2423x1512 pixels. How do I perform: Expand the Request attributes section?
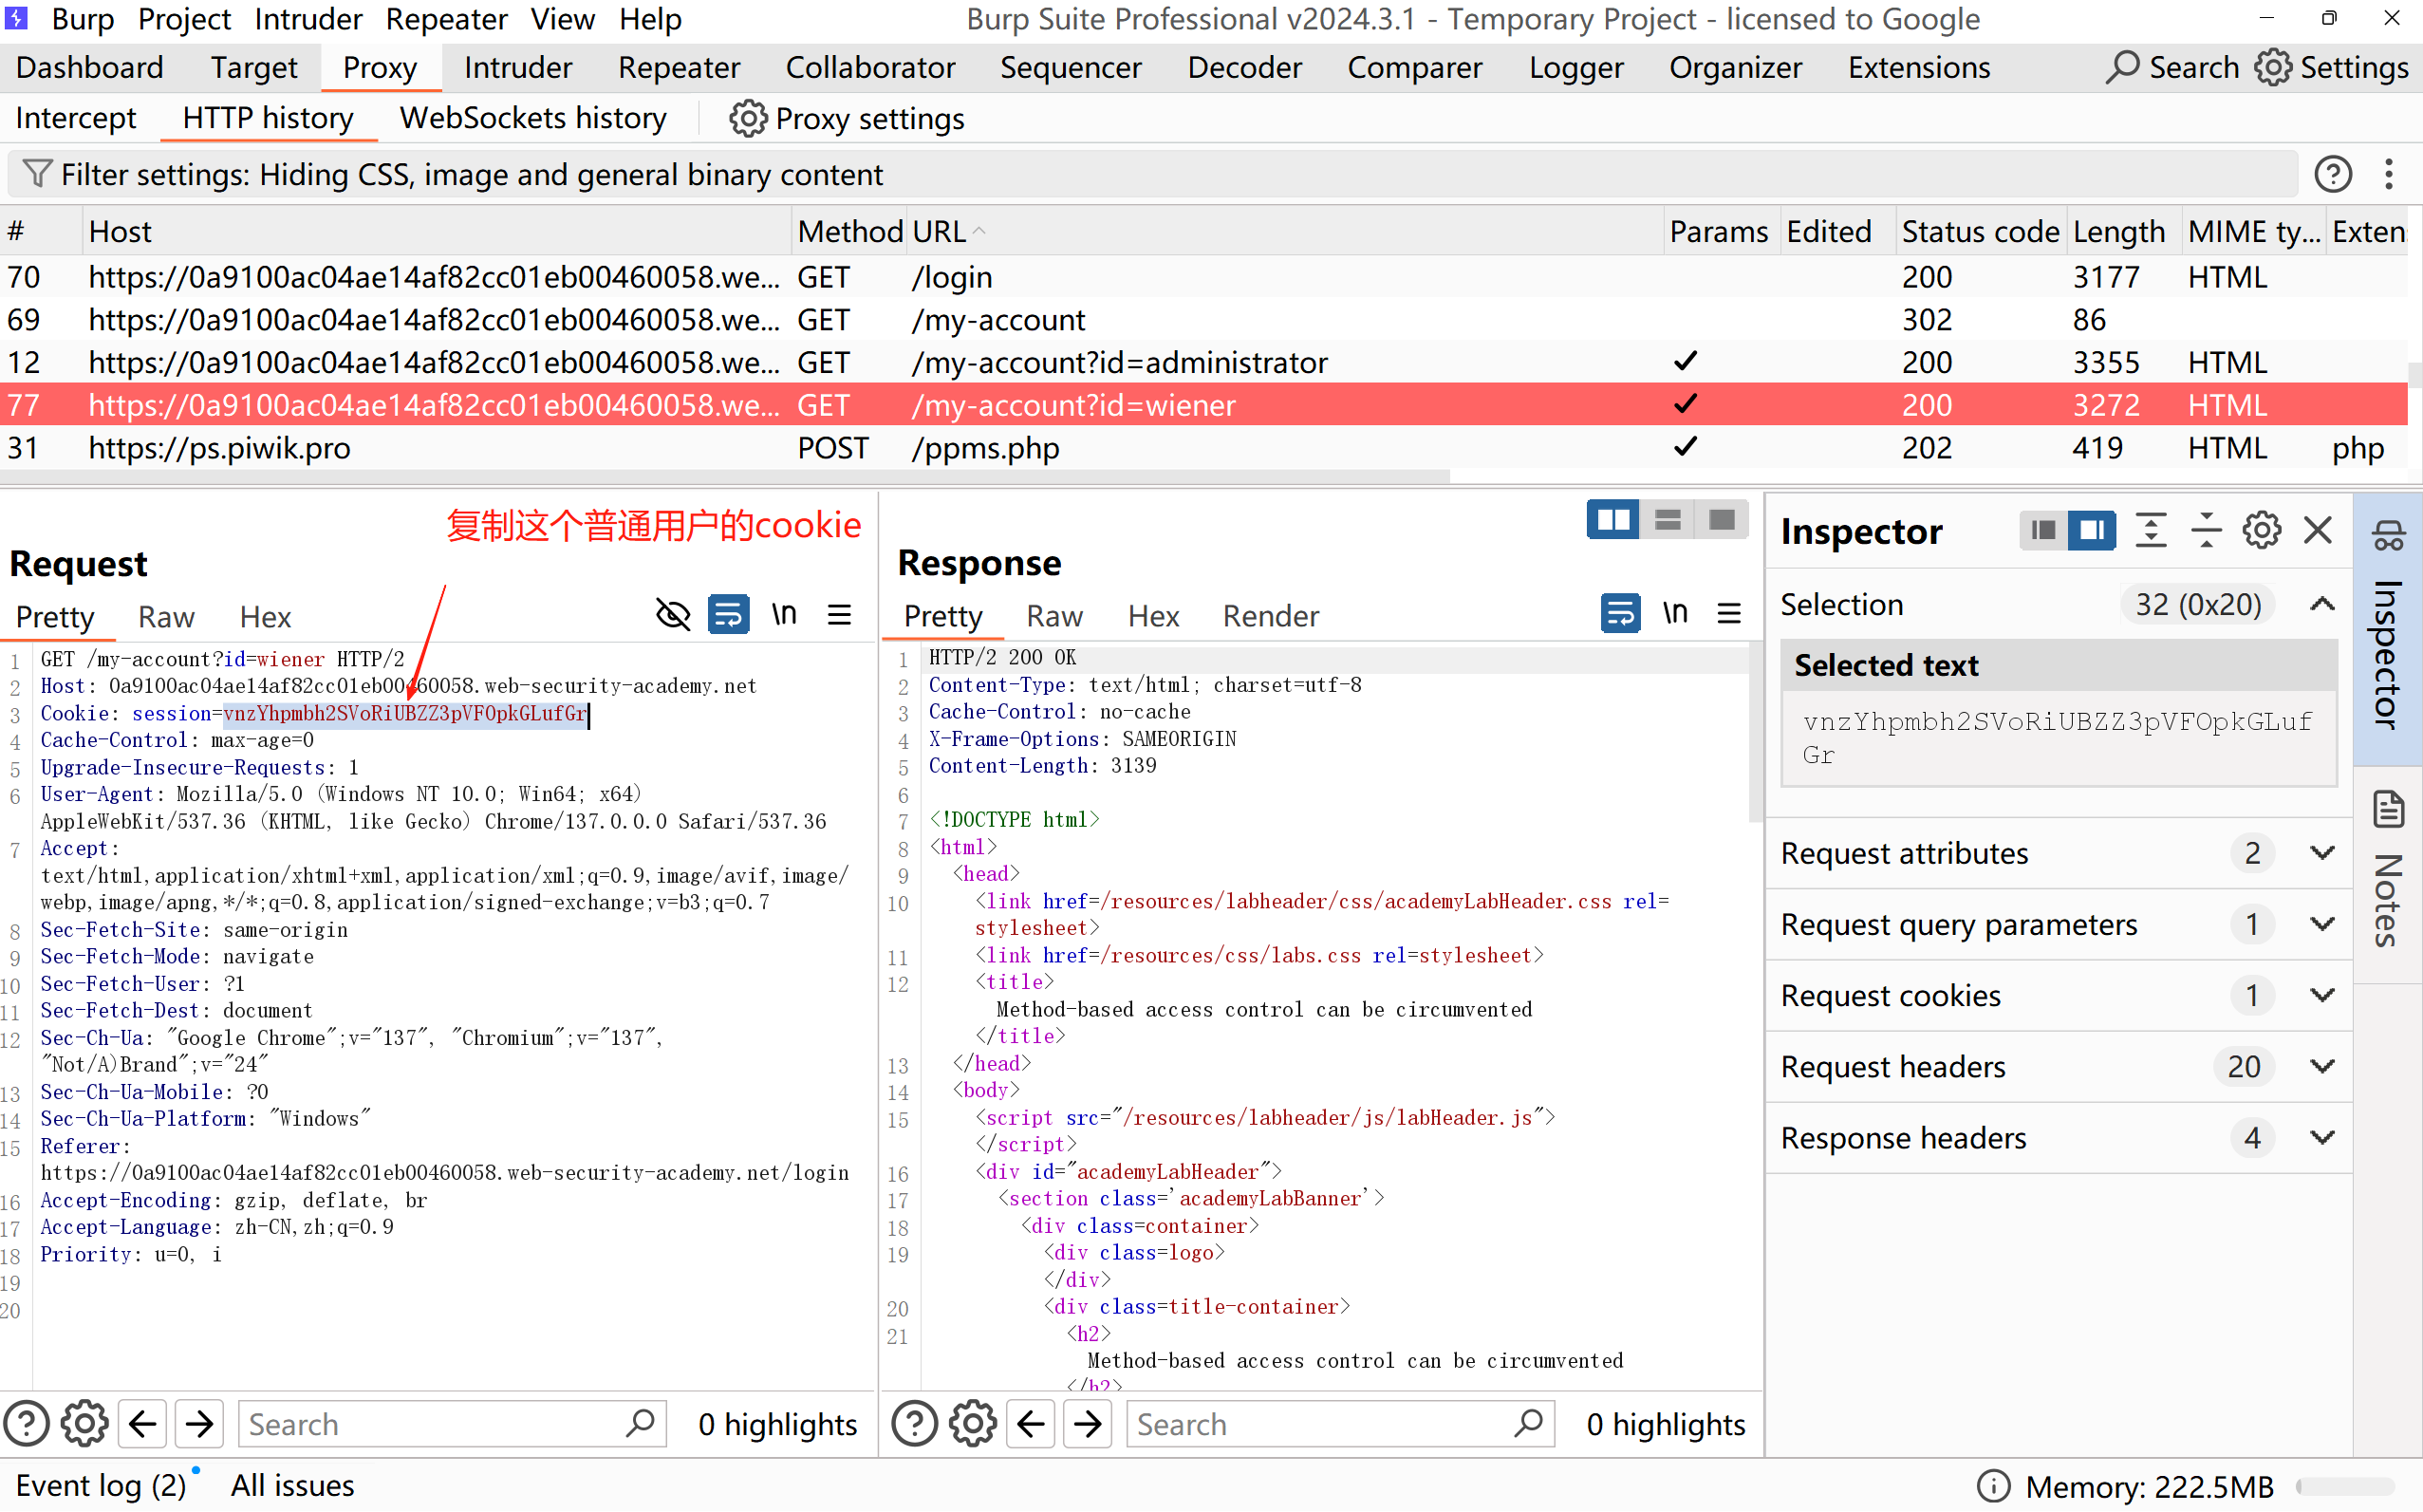[x=2322, y=853]
